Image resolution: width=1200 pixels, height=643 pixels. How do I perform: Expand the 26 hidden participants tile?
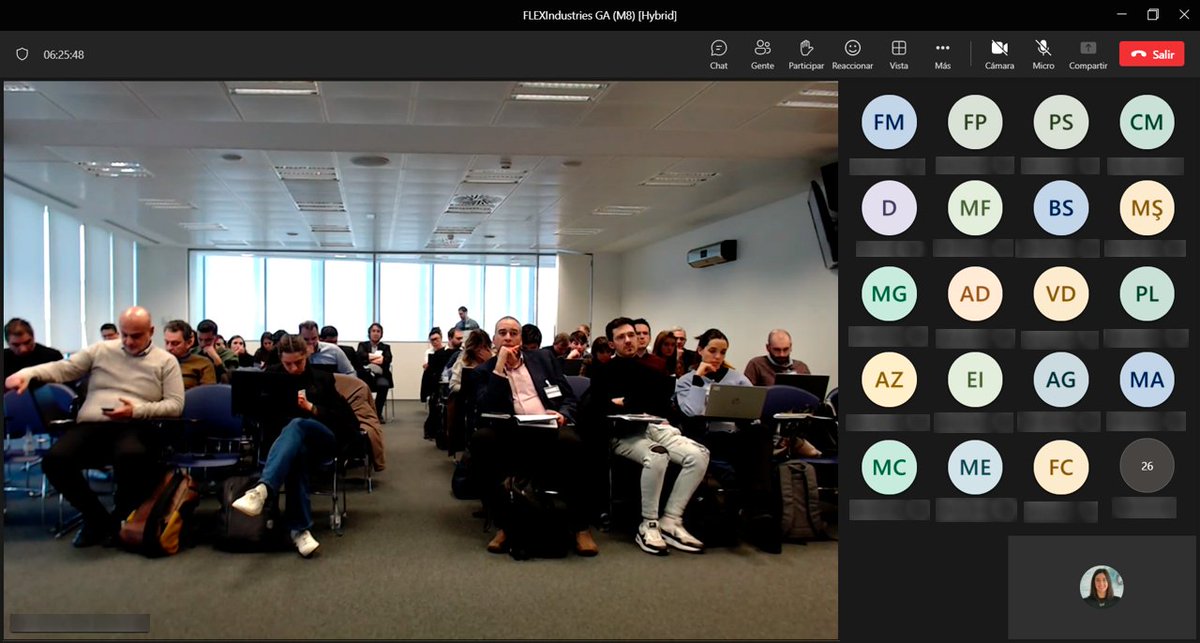tap(1145, 465)
